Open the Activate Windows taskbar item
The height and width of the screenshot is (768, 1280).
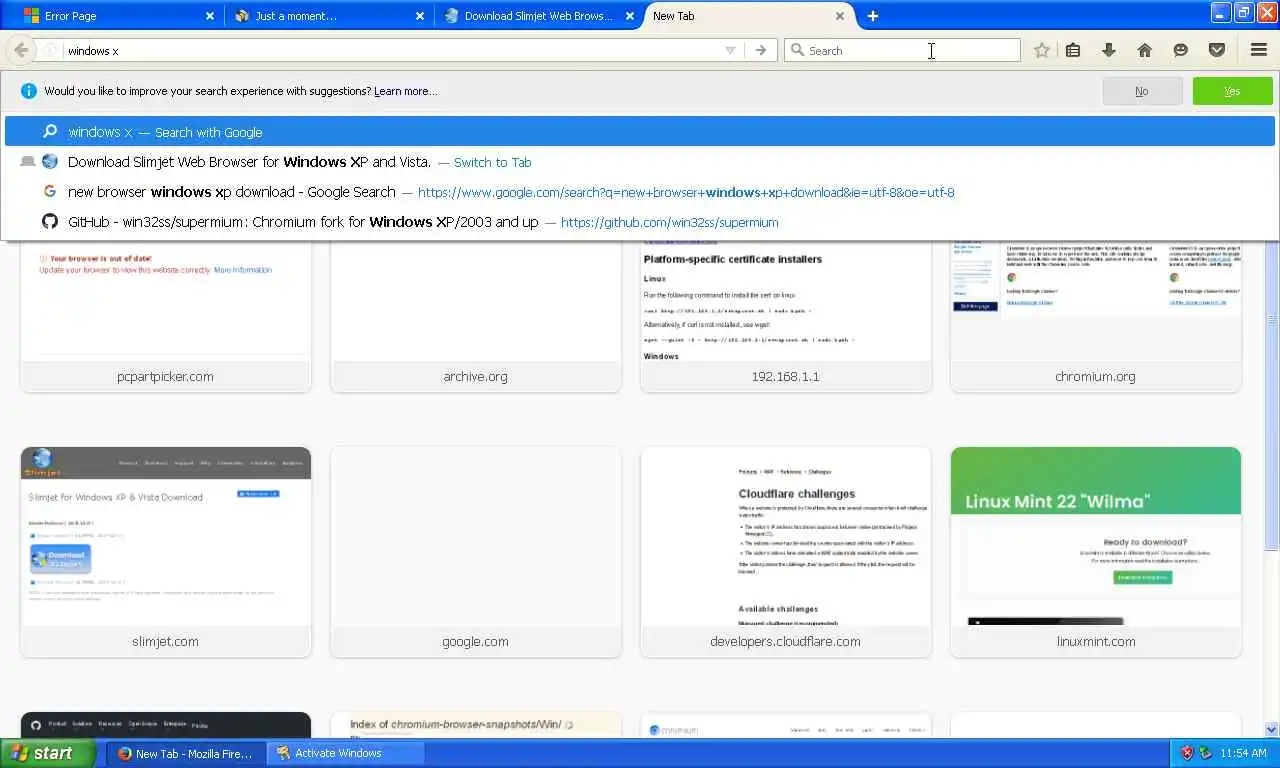tap(346, 753)
